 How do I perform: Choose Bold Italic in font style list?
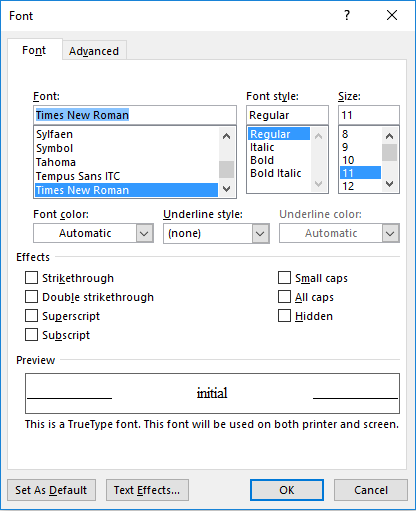(276, 173)
